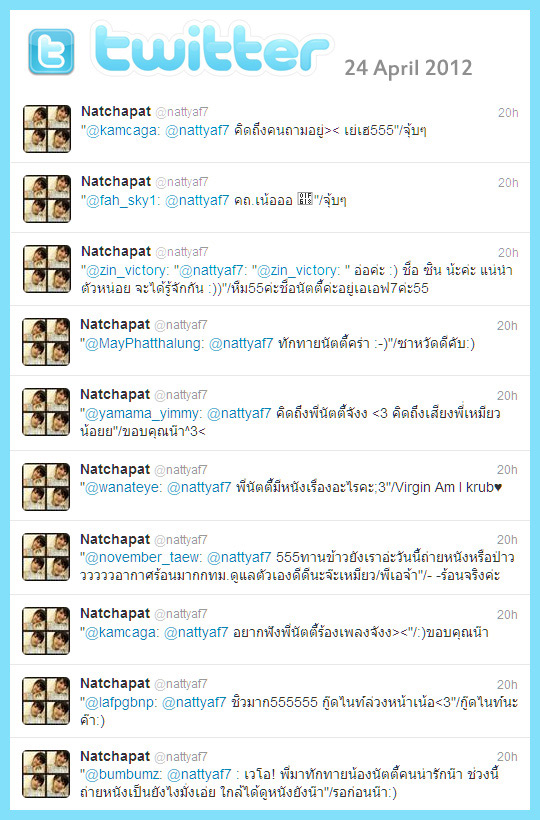Open the @november_taew mention link
The image size is (540, 820).
coord(143,558)
